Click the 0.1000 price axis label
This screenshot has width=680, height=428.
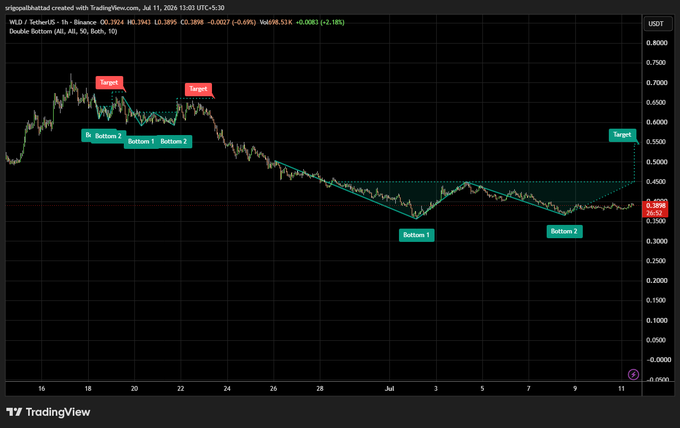point(657,321)
